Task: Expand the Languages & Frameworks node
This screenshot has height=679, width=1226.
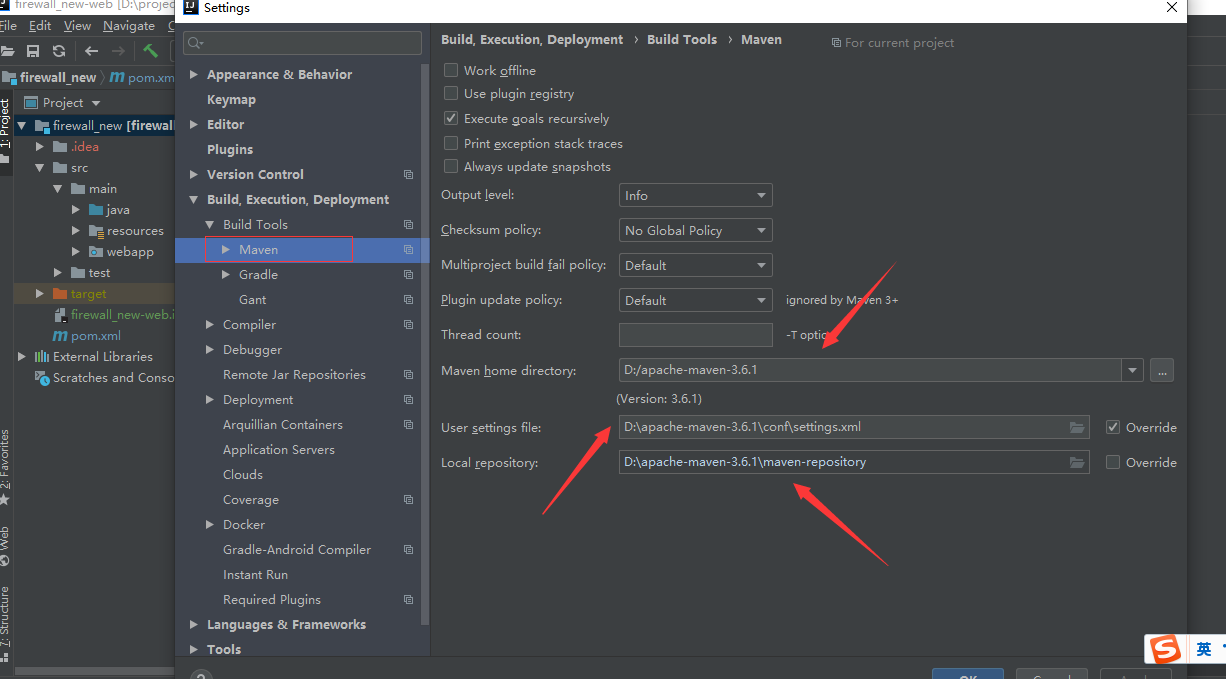Action: tap(194, 624)
